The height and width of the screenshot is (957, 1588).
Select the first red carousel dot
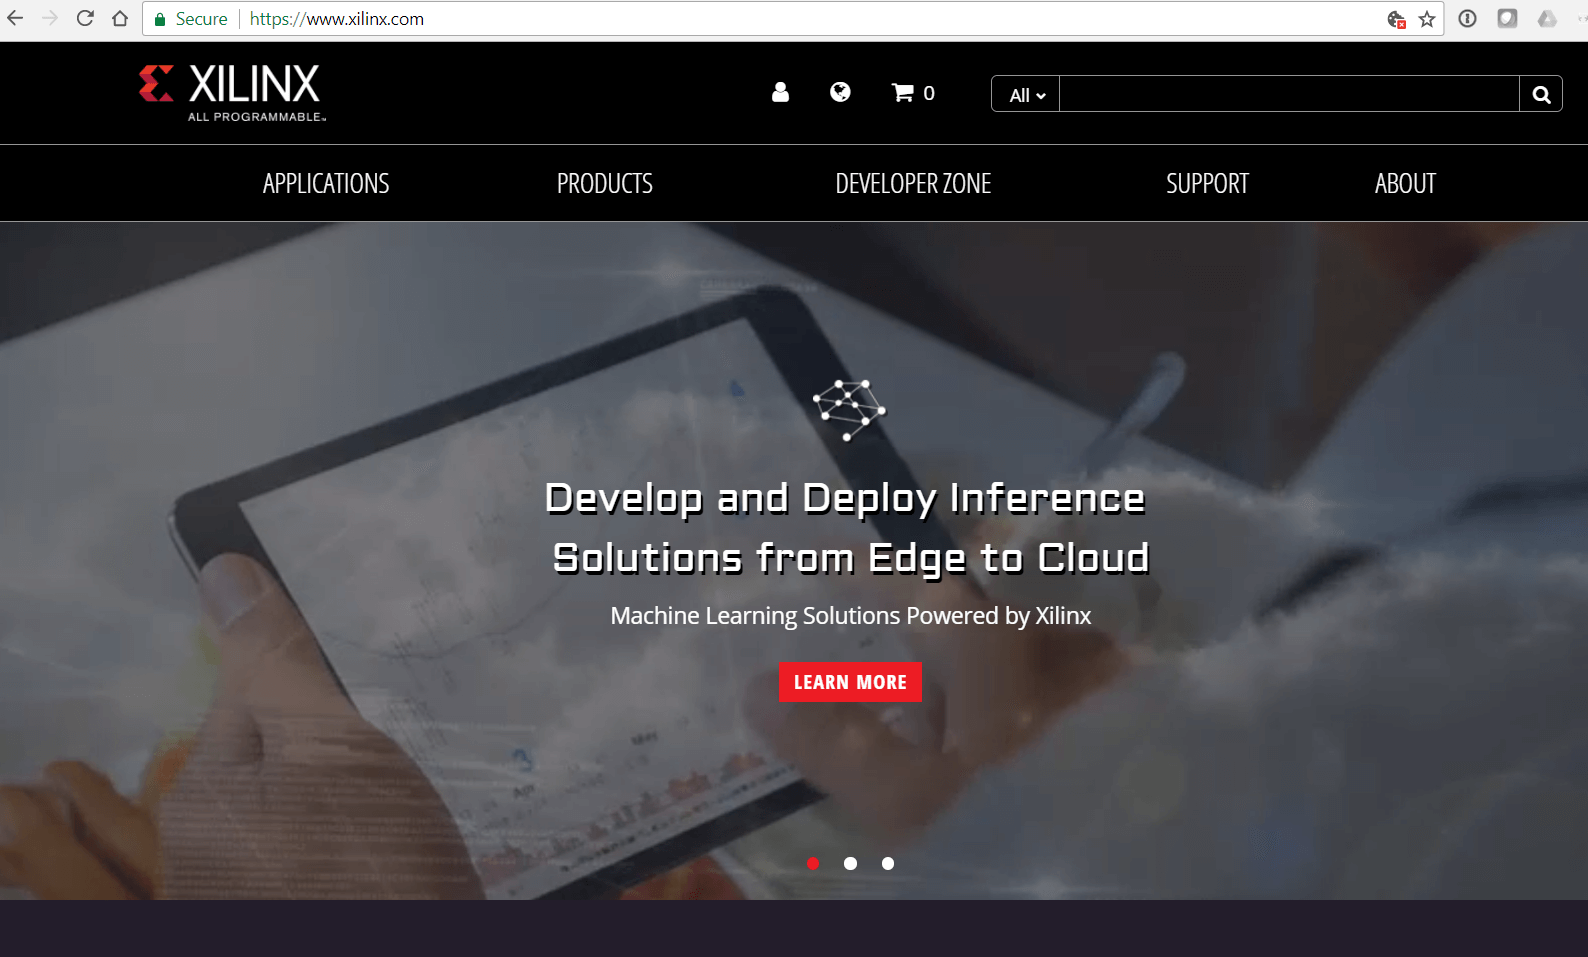click(813, 863)
